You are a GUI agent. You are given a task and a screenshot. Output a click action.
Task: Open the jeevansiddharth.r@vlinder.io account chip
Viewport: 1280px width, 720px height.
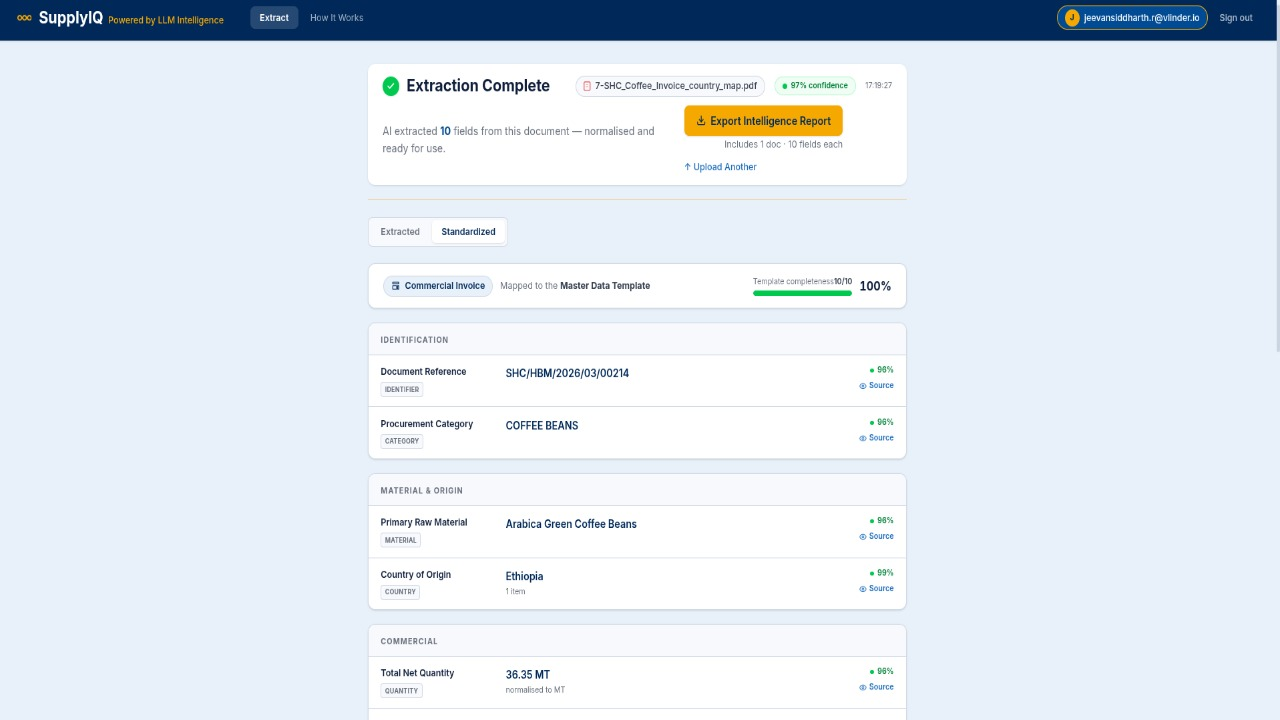pos(1132,18)
